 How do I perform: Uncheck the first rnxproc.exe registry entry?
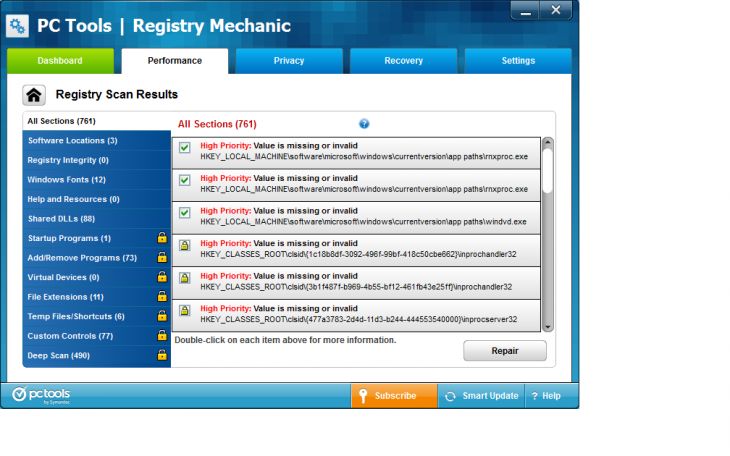[185, 148]
